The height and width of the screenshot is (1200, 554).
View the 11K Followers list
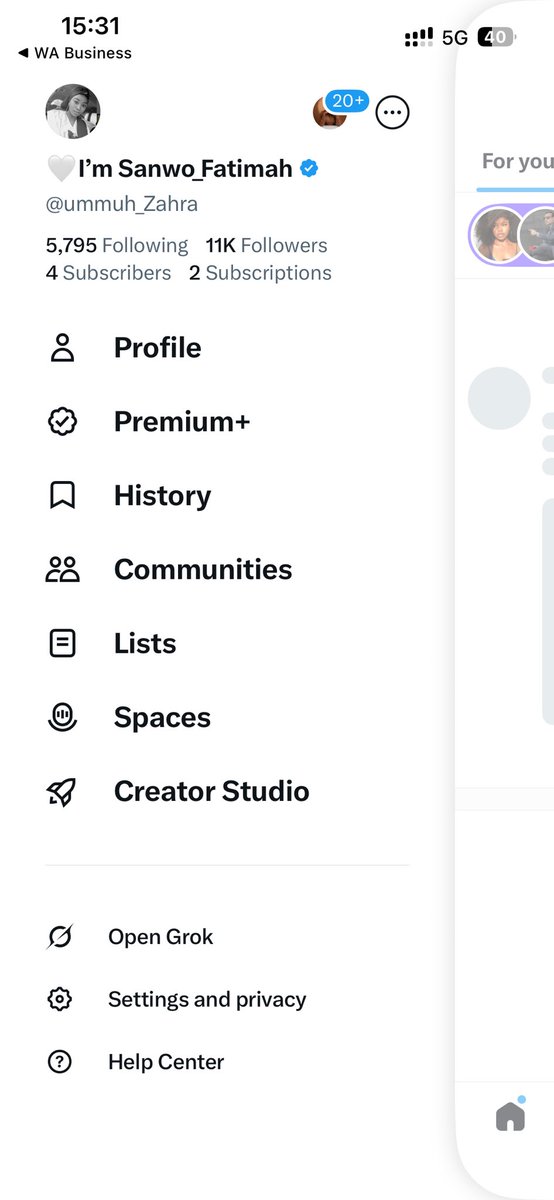coord(267,245)
